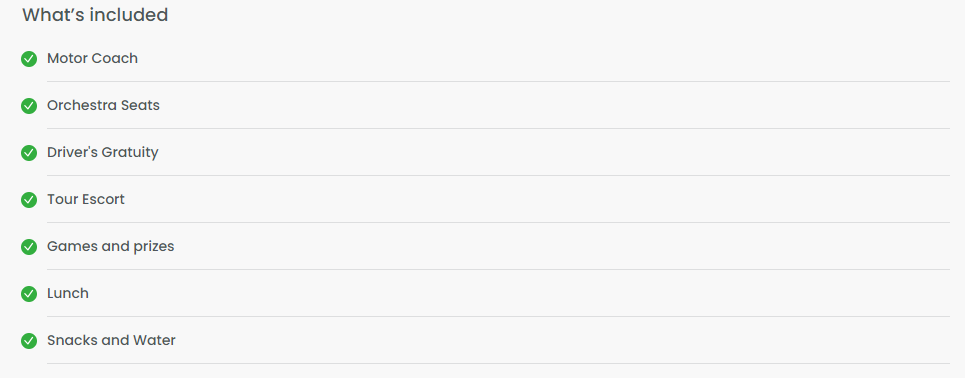
Task: Click the divider line below Tour Escort
Action: coord(499,222)
